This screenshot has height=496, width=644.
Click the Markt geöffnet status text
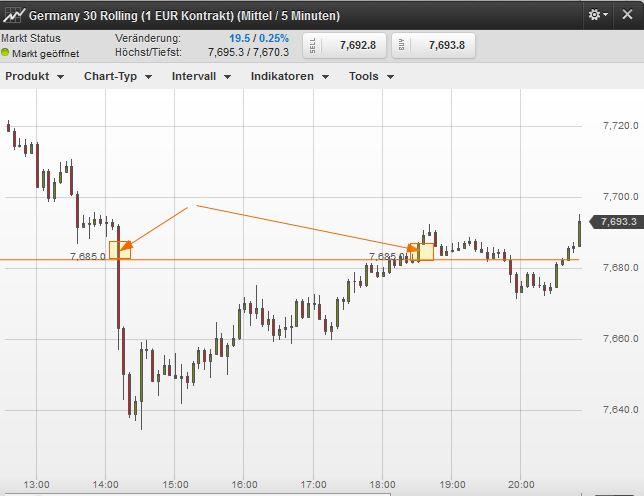point(46,53)
